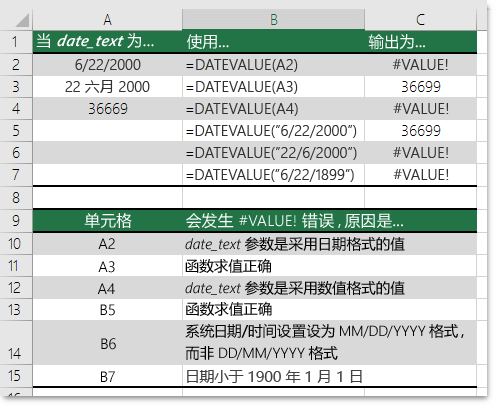502x411 pixels.
Task: Select formula =DATEVALUE(A4) cell
Action: [x=273, y=109]
